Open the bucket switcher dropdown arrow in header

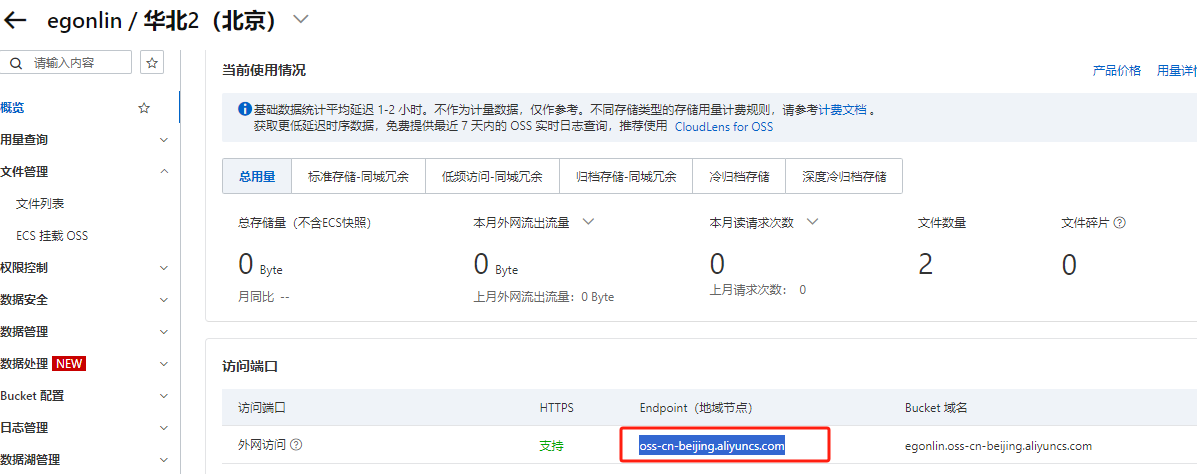tap(301, 19)
